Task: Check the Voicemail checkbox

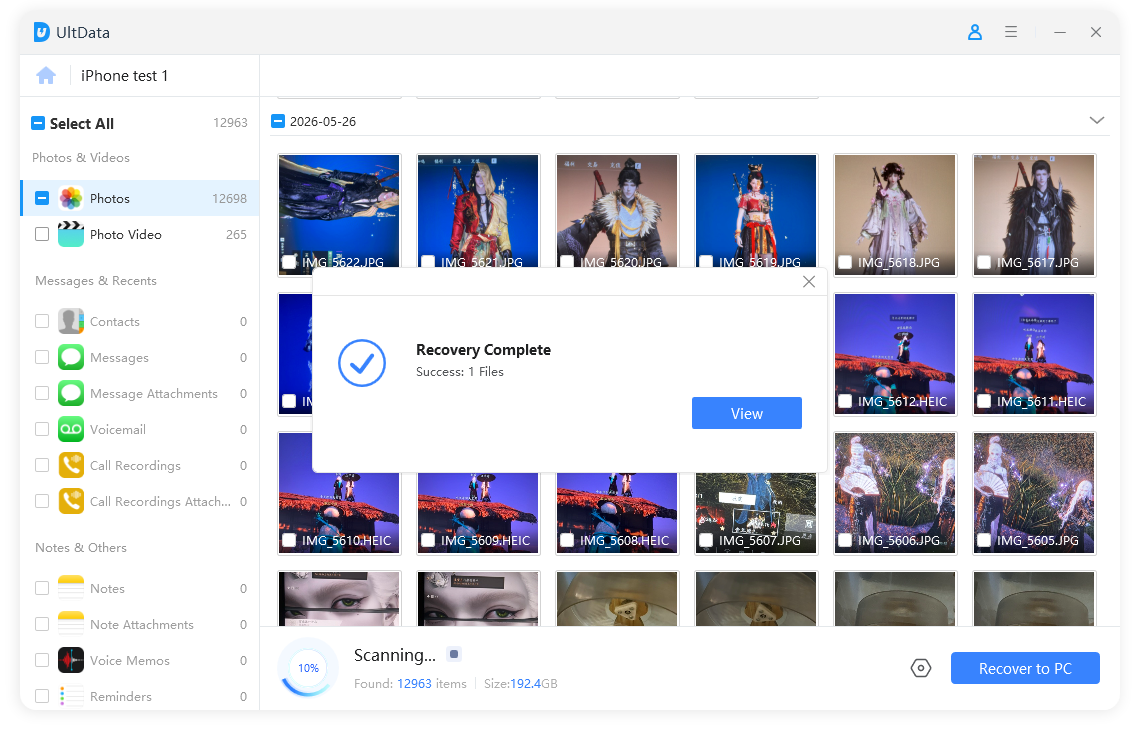Action: [42, 429]
